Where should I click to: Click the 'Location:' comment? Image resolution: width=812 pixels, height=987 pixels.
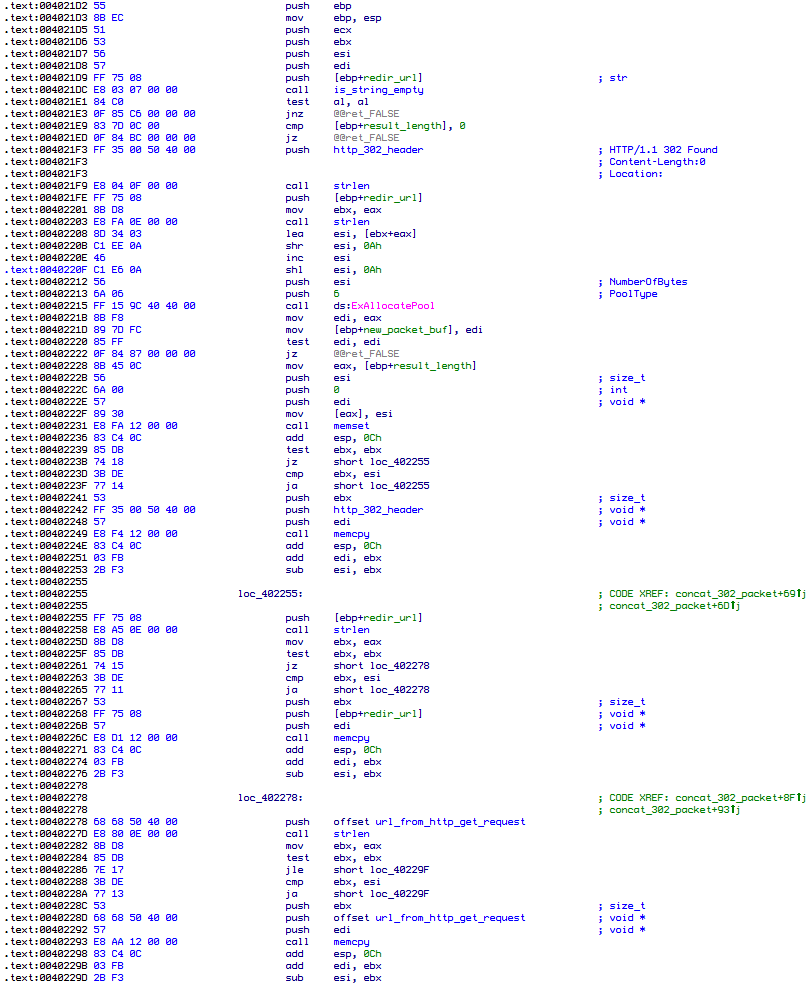(x=636, y=174)
